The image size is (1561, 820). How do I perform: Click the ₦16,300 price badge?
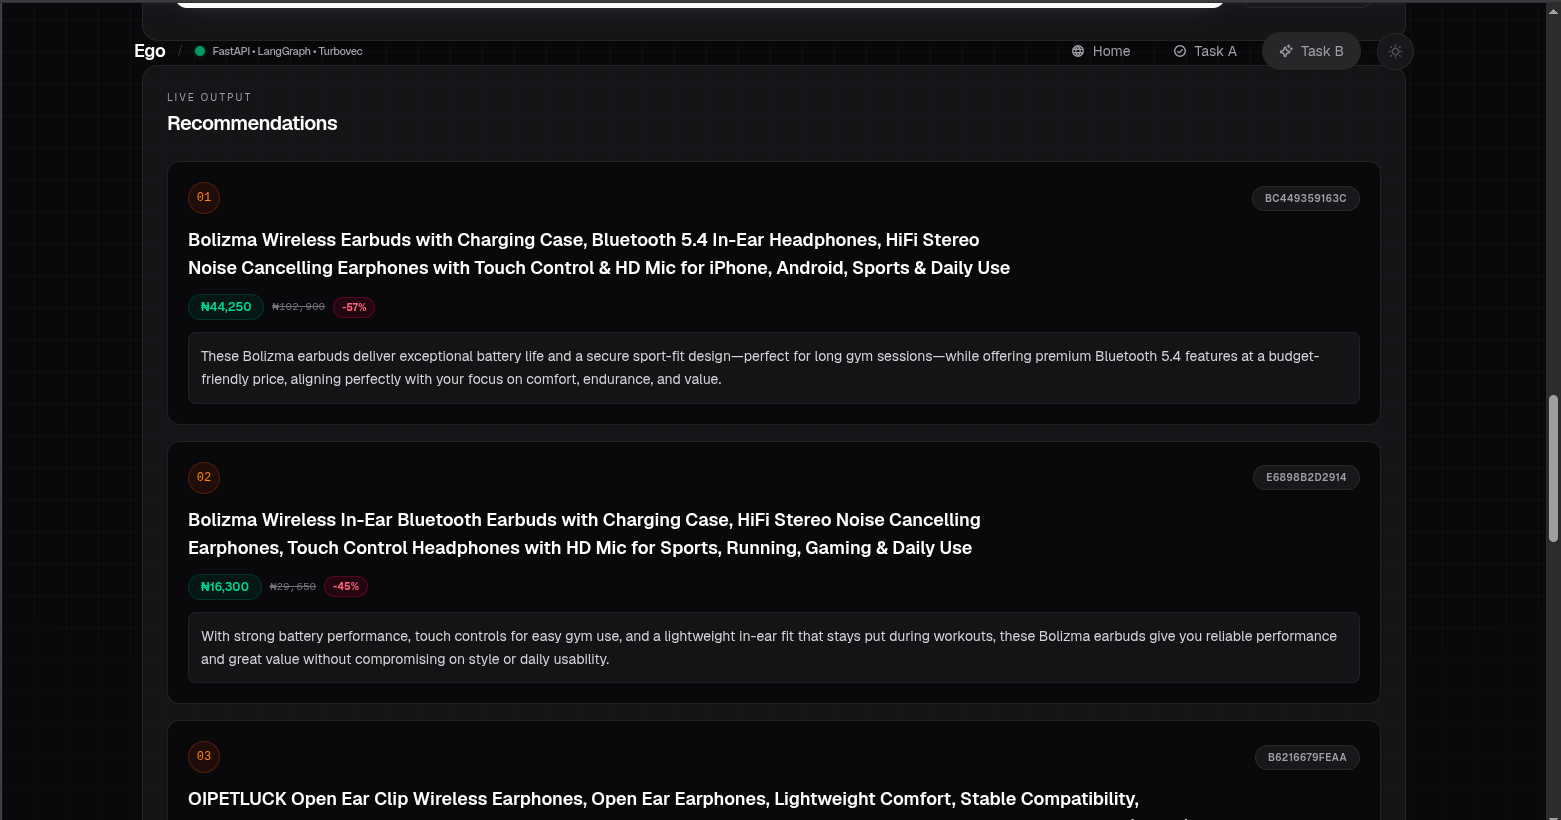click(x=225, y=587)
